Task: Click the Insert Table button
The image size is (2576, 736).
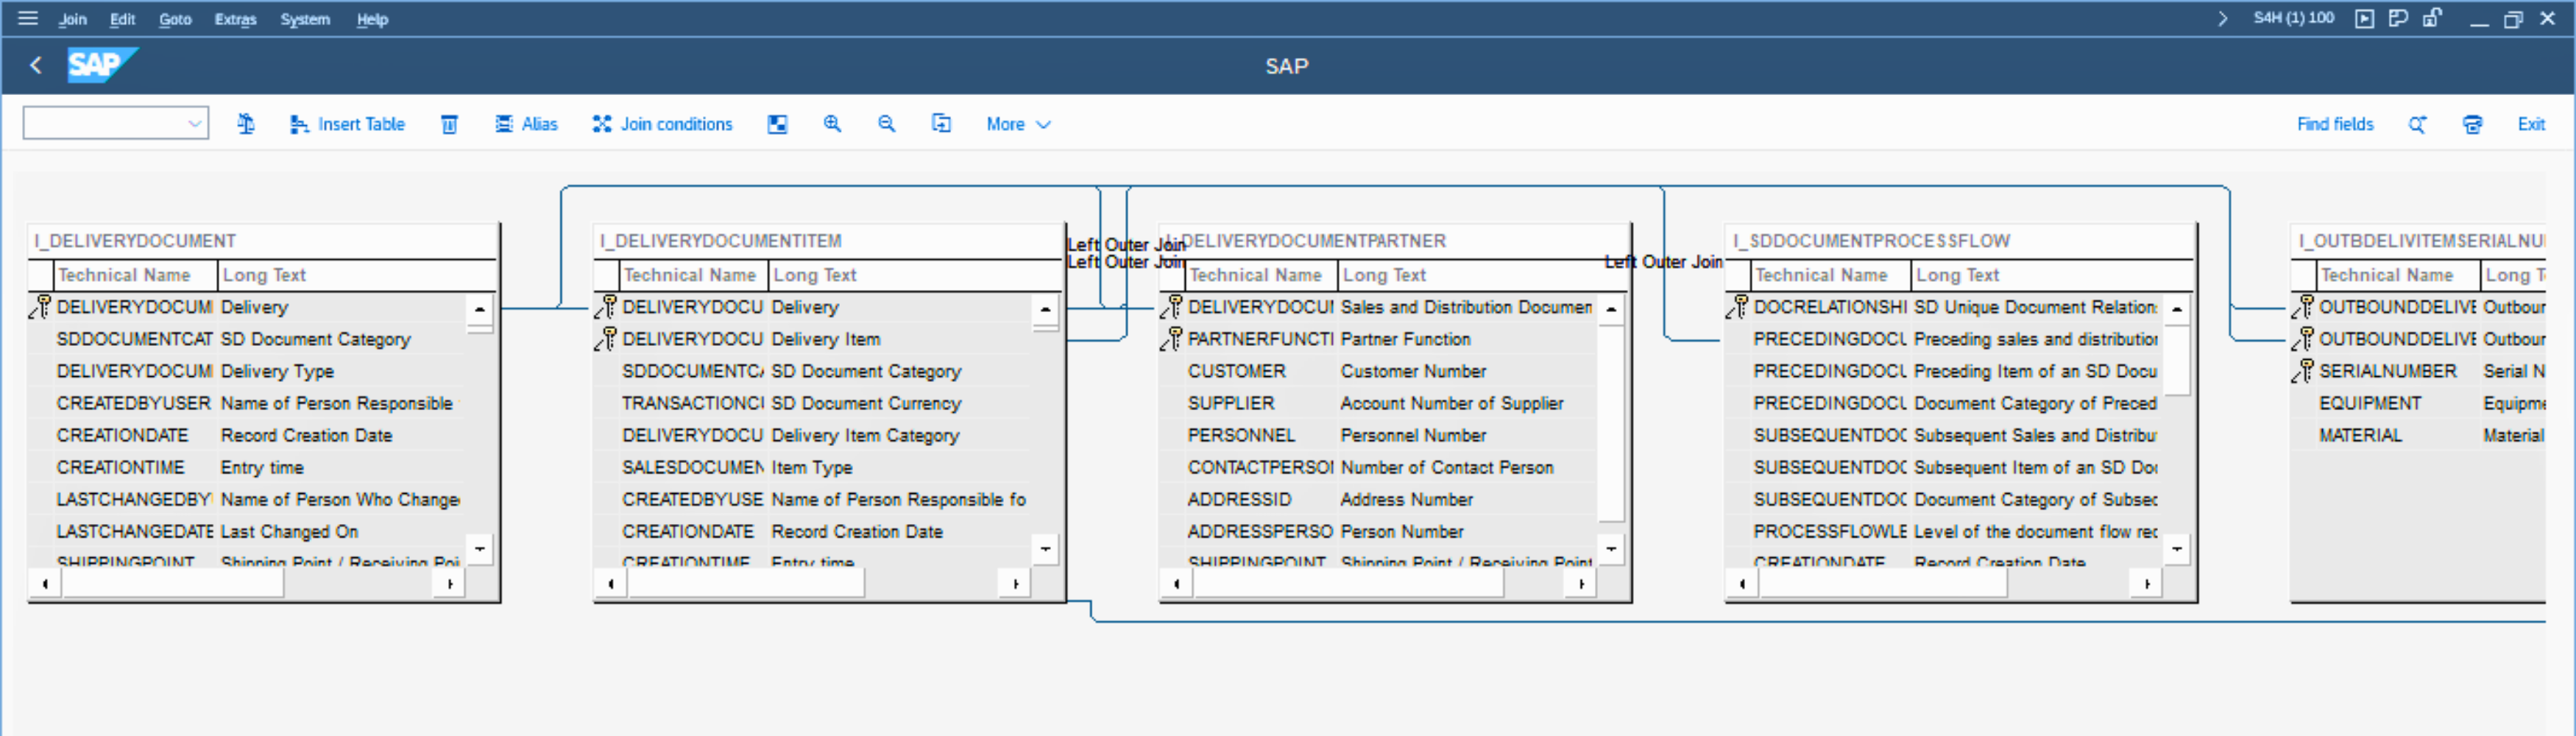Action: [x=347, y=124]
